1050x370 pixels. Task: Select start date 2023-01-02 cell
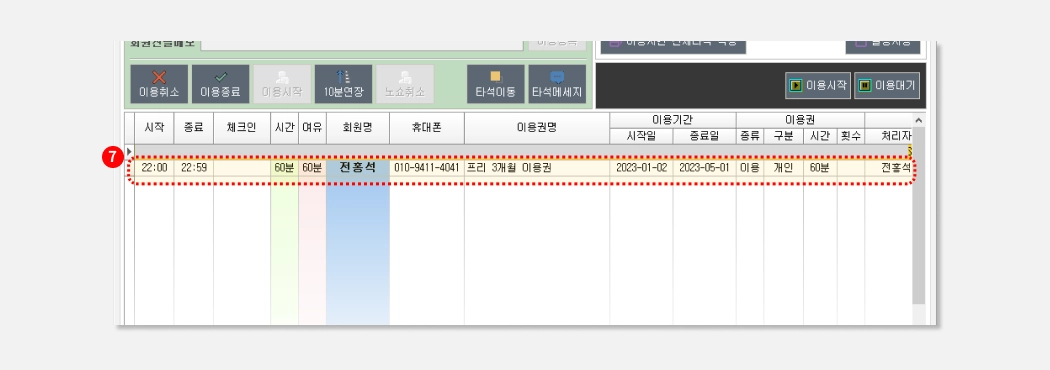(641, 167)
